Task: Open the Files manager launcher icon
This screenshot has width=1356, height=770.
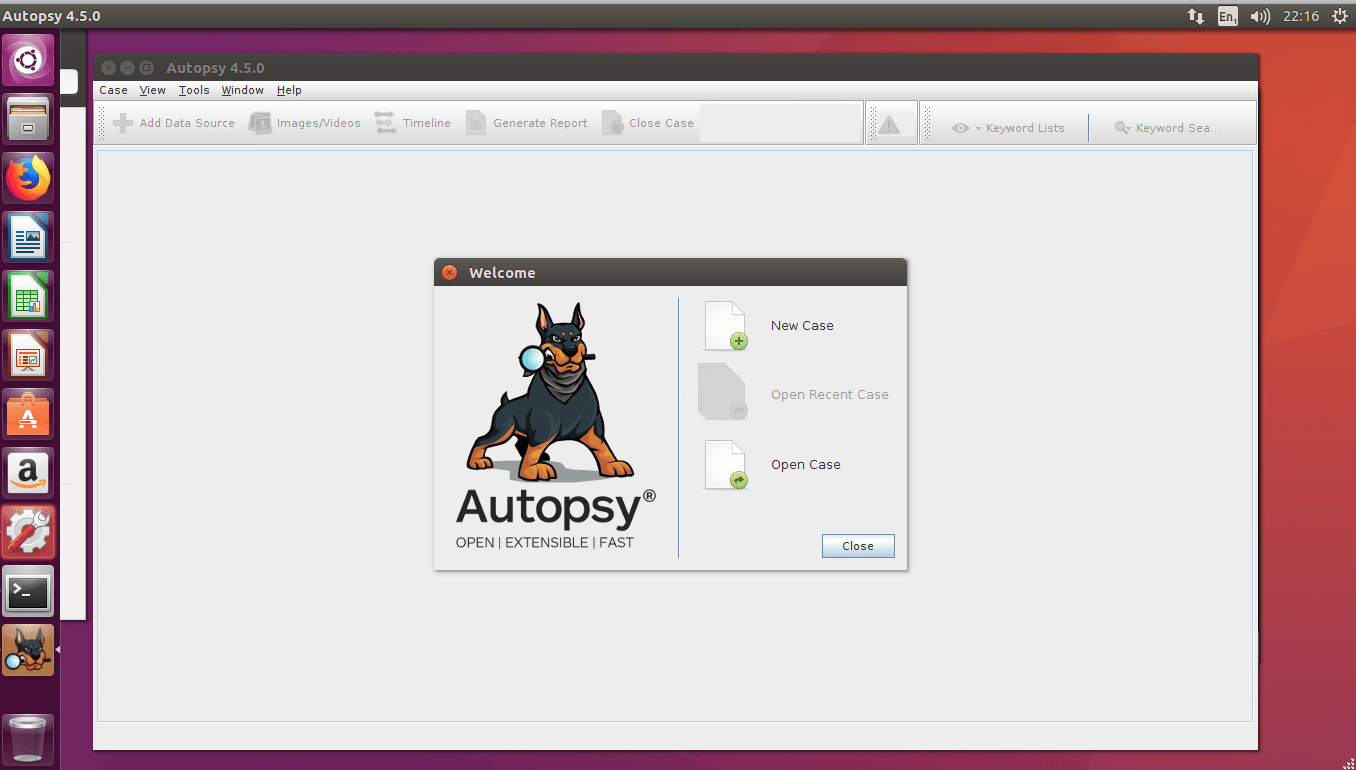Action: [28, 119]
